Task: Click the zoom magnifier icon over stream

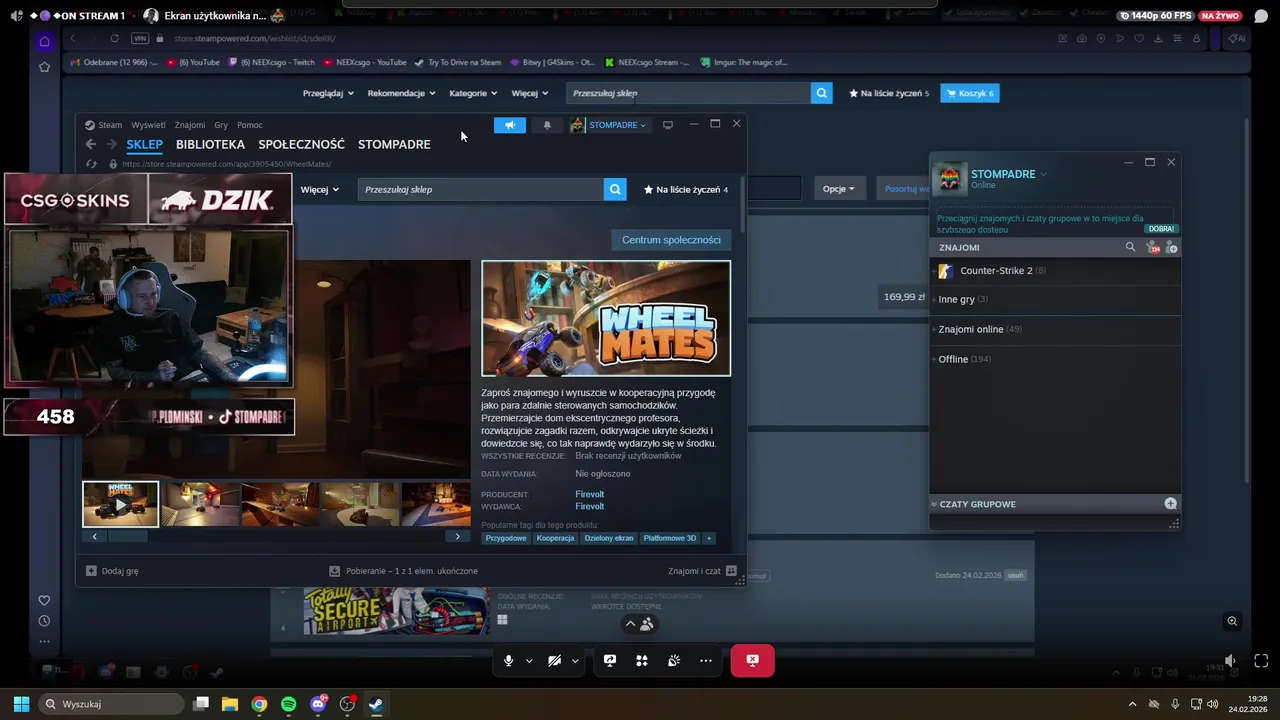Action: [1232, 621]
